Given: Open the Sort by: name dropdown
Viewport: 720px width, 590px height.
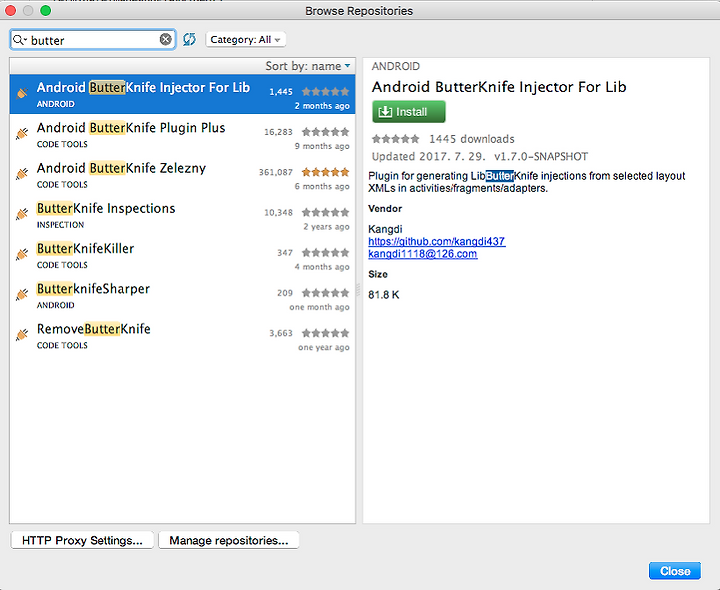Looking at the screenshot, I should pyautogui.click(x=308, y=66).
